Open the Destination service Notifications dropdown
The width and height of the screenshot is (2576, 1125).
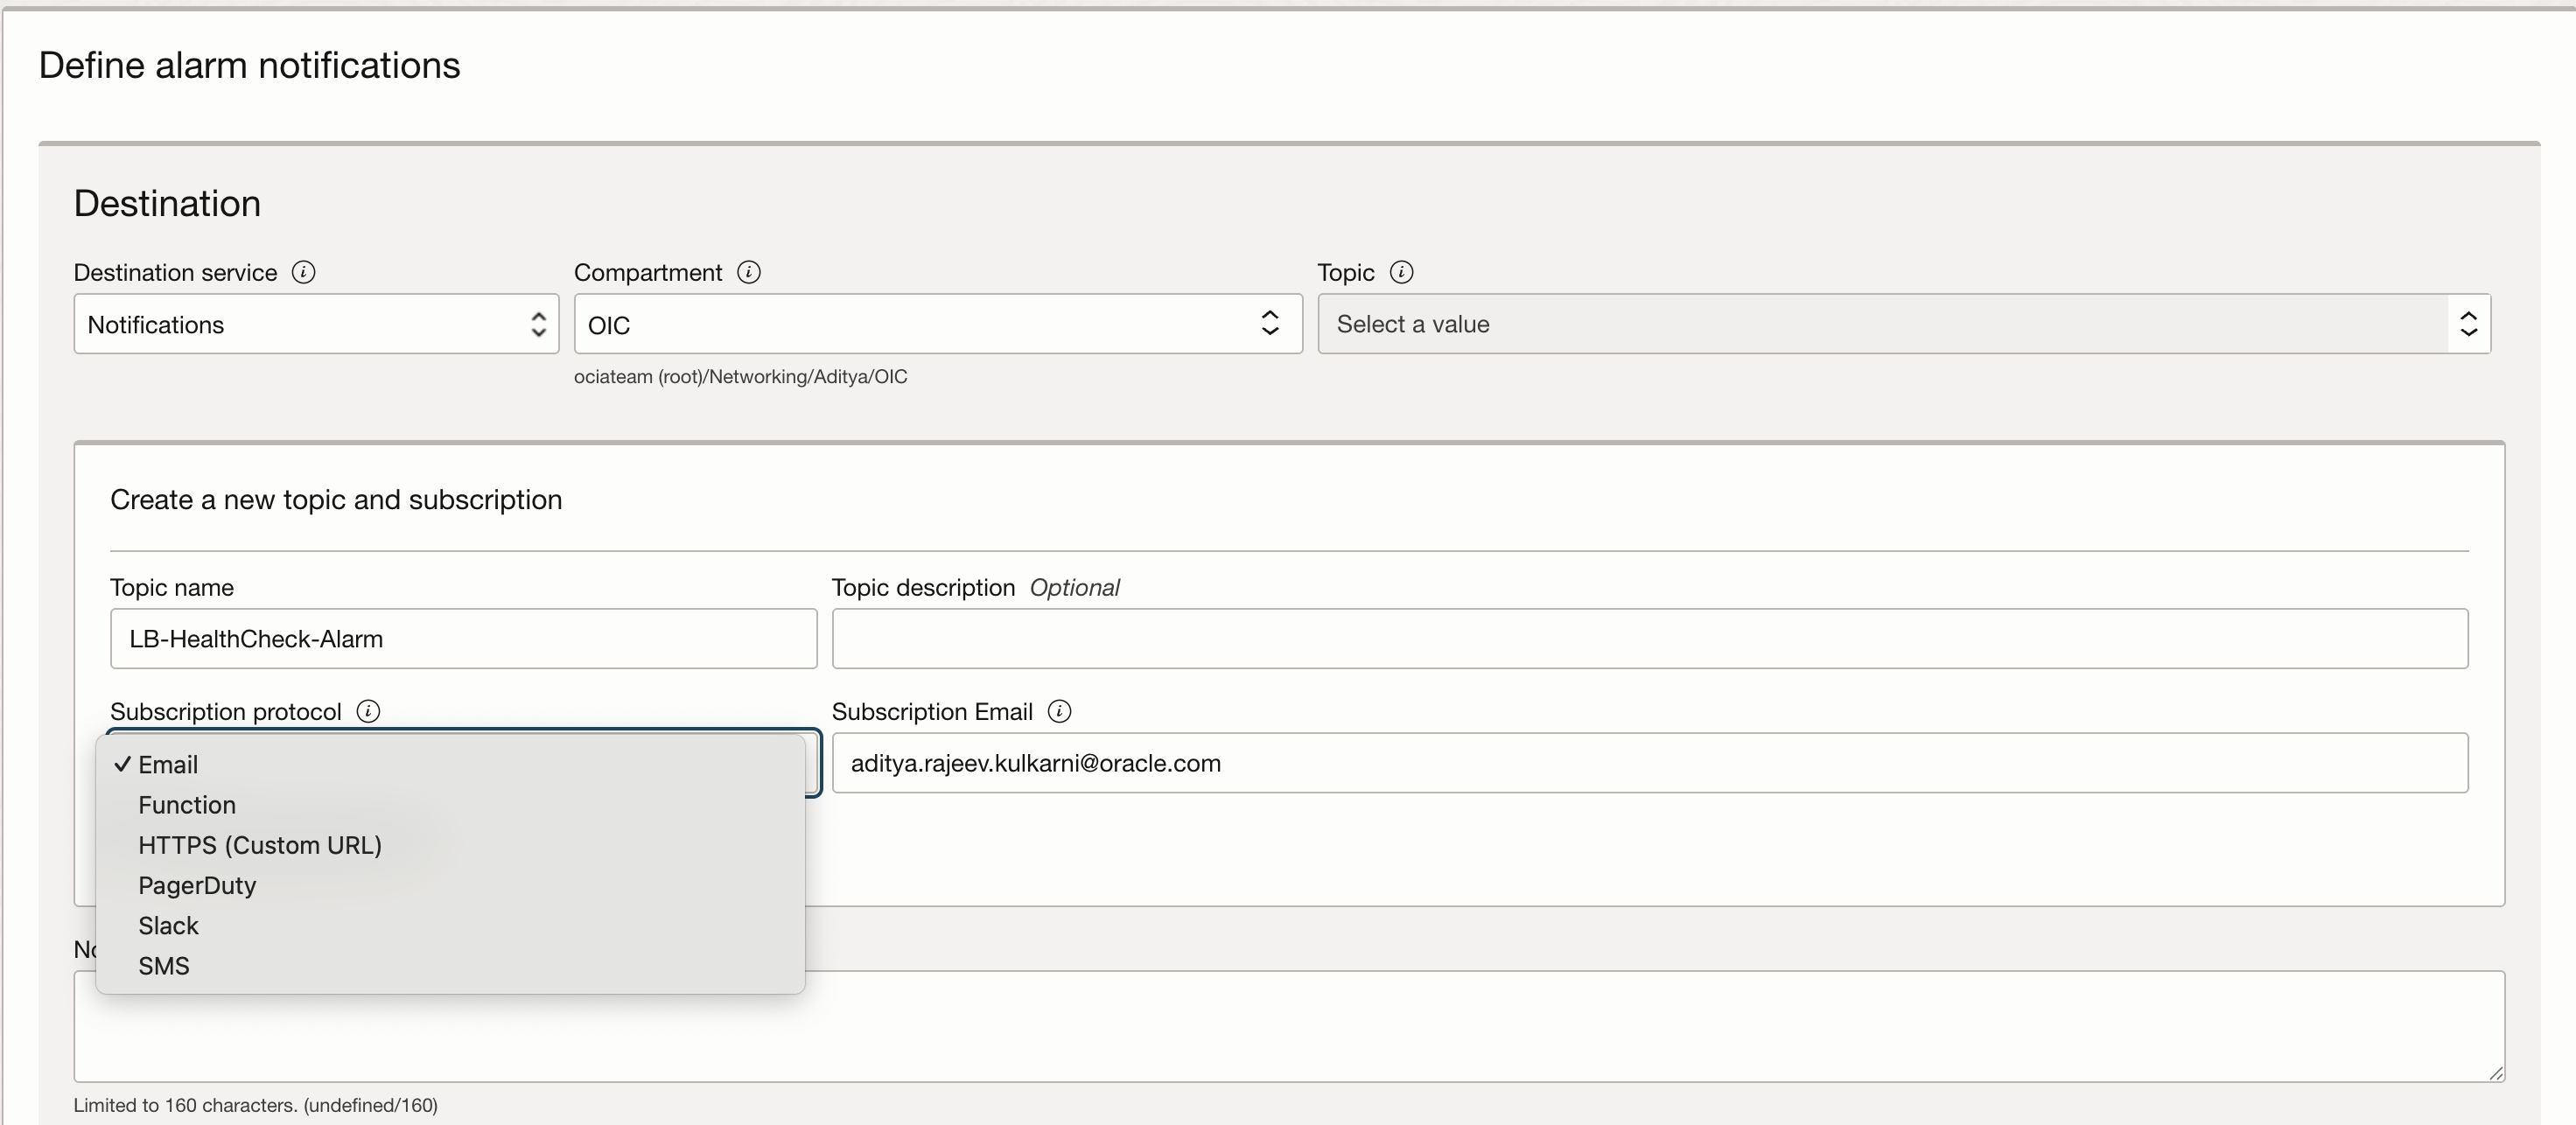tap(316, 324)
